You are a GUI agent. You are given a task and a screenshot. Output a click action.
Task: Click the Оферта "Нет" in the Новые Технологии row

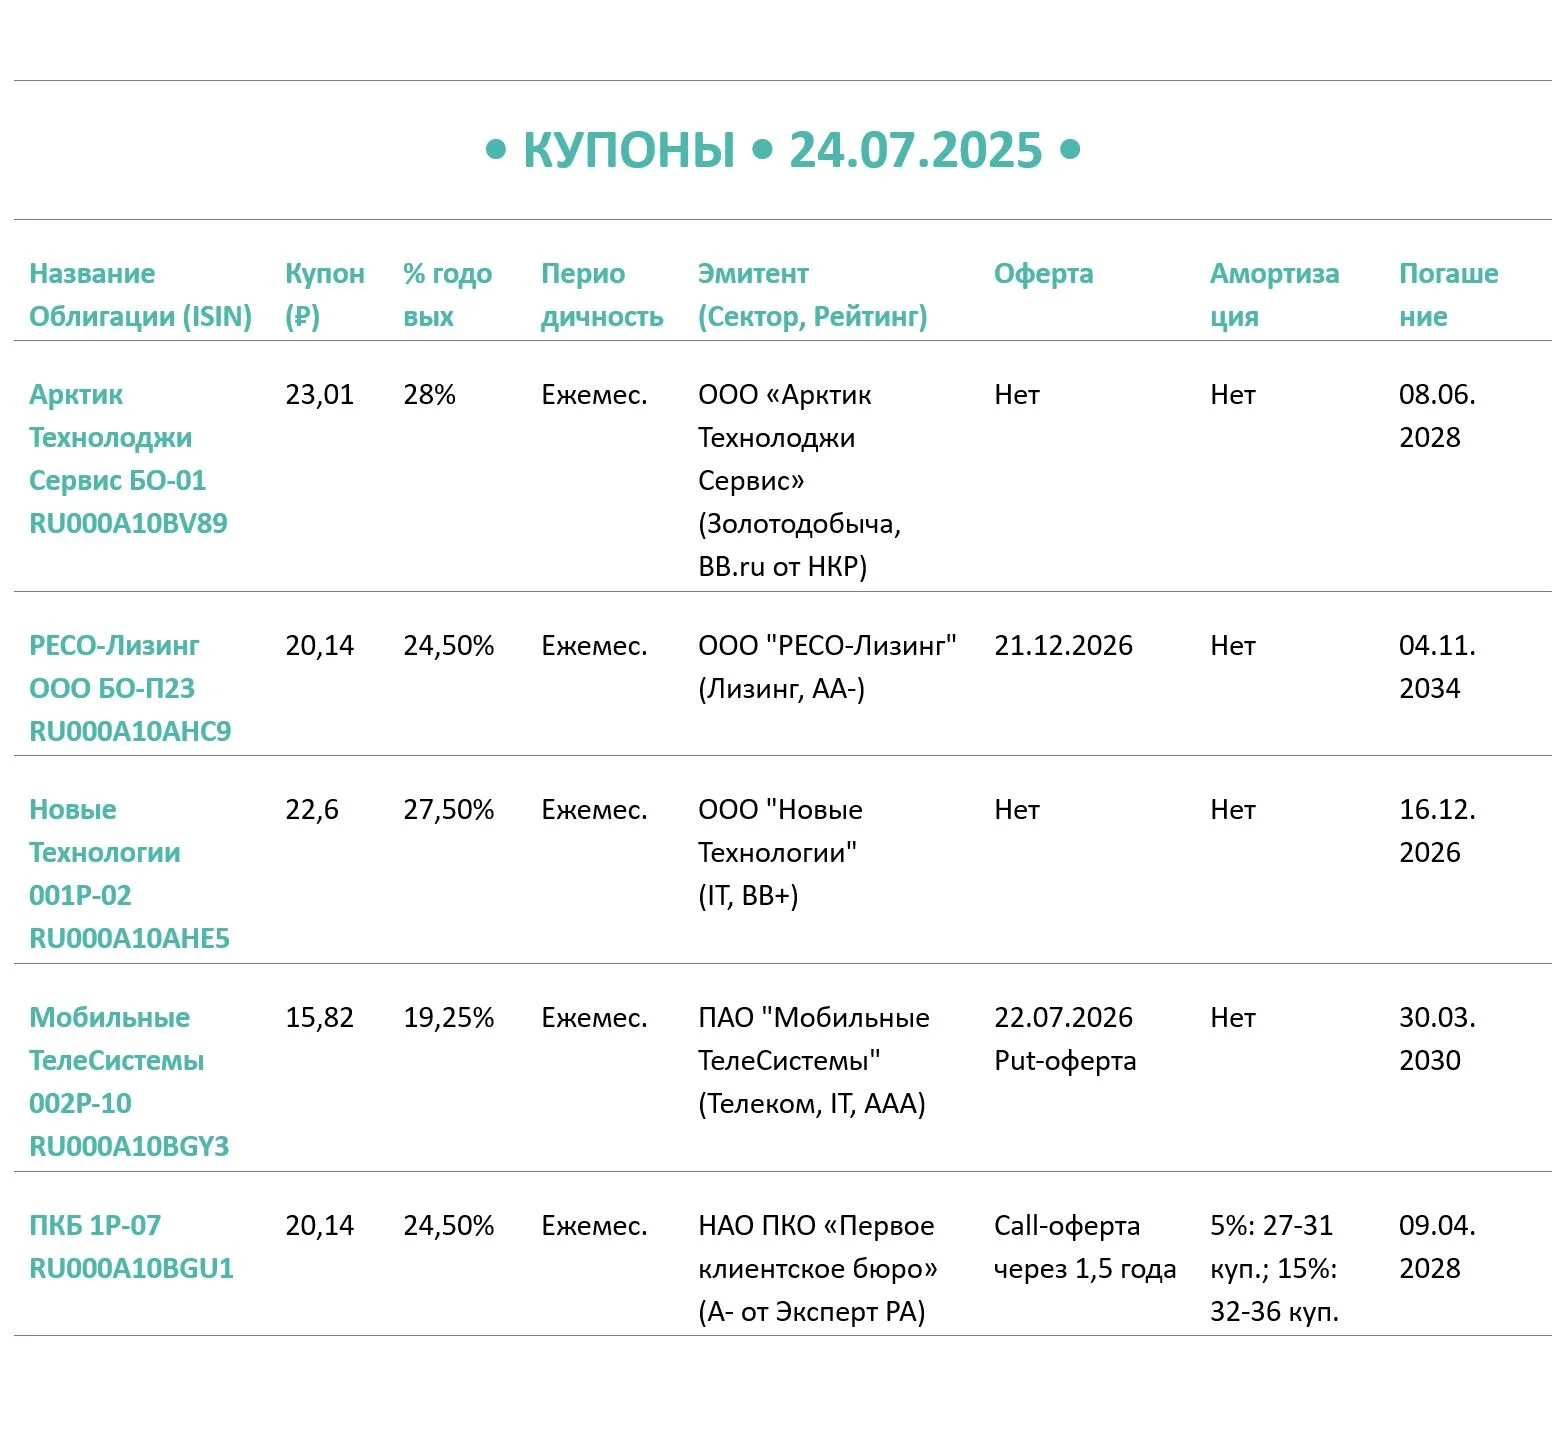click(1016, 810)
